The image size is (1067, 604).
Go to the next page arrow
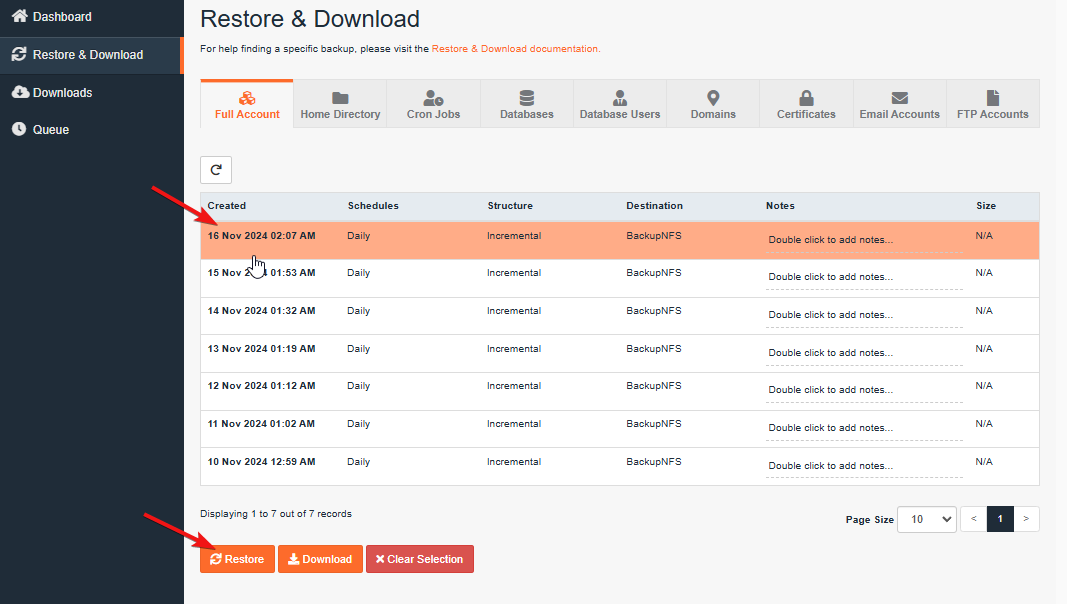pos(1026,519)
